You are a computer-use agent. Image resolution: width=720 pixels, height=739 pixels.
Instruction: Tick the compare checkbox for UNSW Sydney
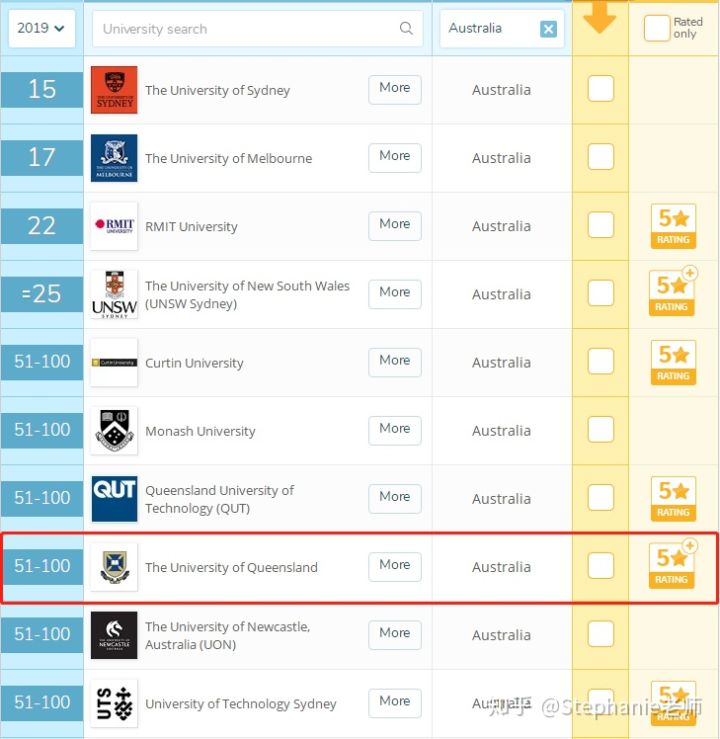point(601,293)
